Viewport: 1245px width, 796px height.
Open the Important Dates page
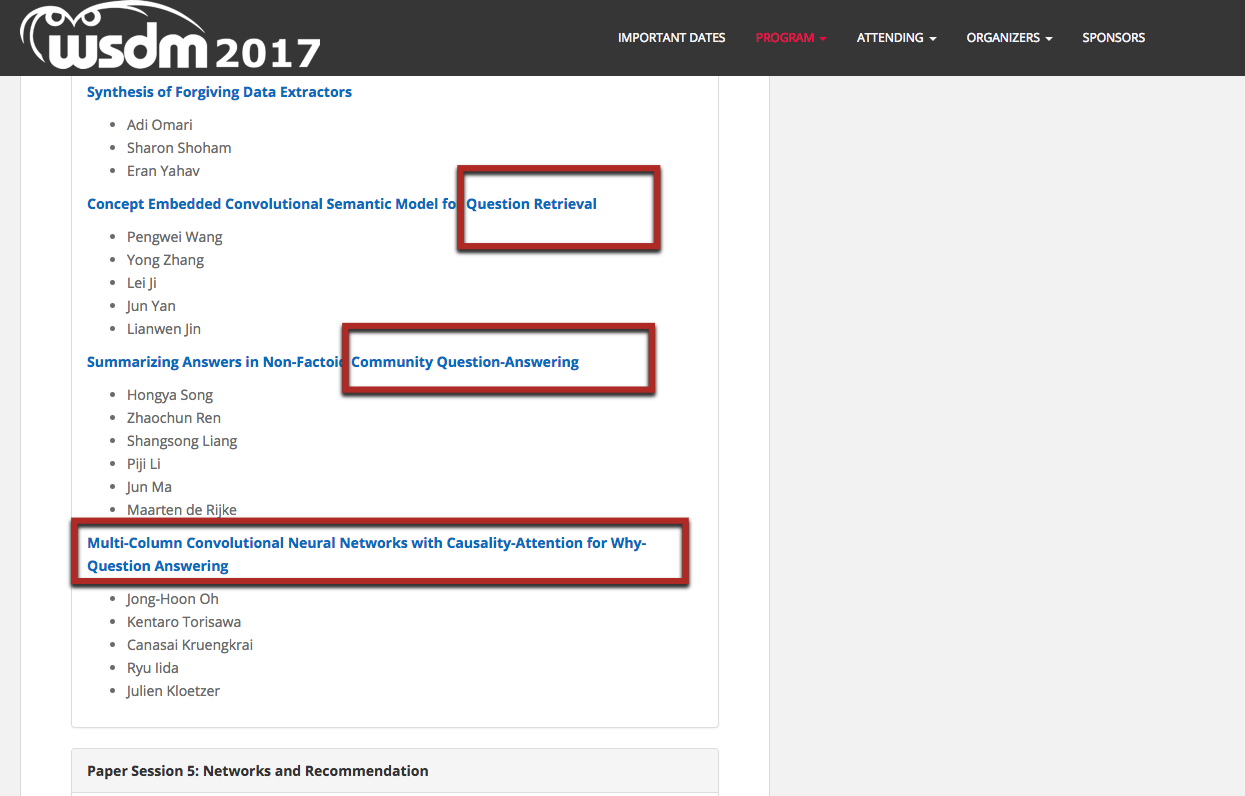coord(671,38)
